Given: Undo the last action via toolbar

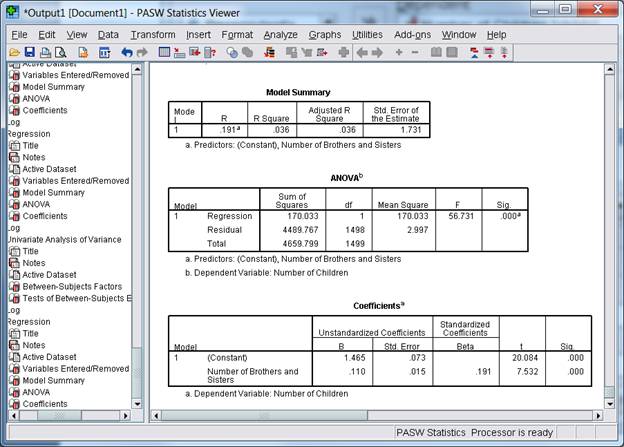Looking at the screenshot, I should pyautogui.click(x=127, y=52).
